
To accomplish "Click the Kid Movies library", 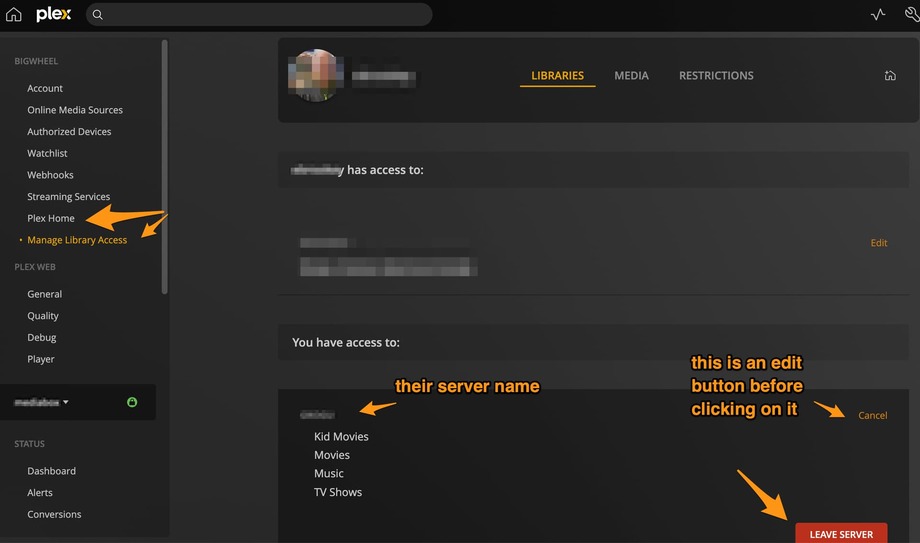I will 341,437.
